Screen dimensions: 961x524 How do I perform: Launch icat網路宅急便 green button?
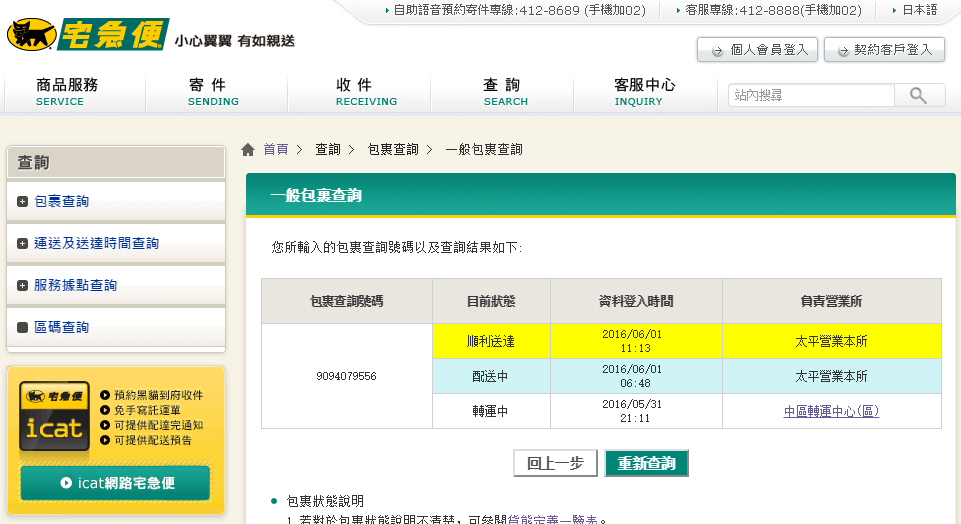pyautogui.click(x=115, y=483)
